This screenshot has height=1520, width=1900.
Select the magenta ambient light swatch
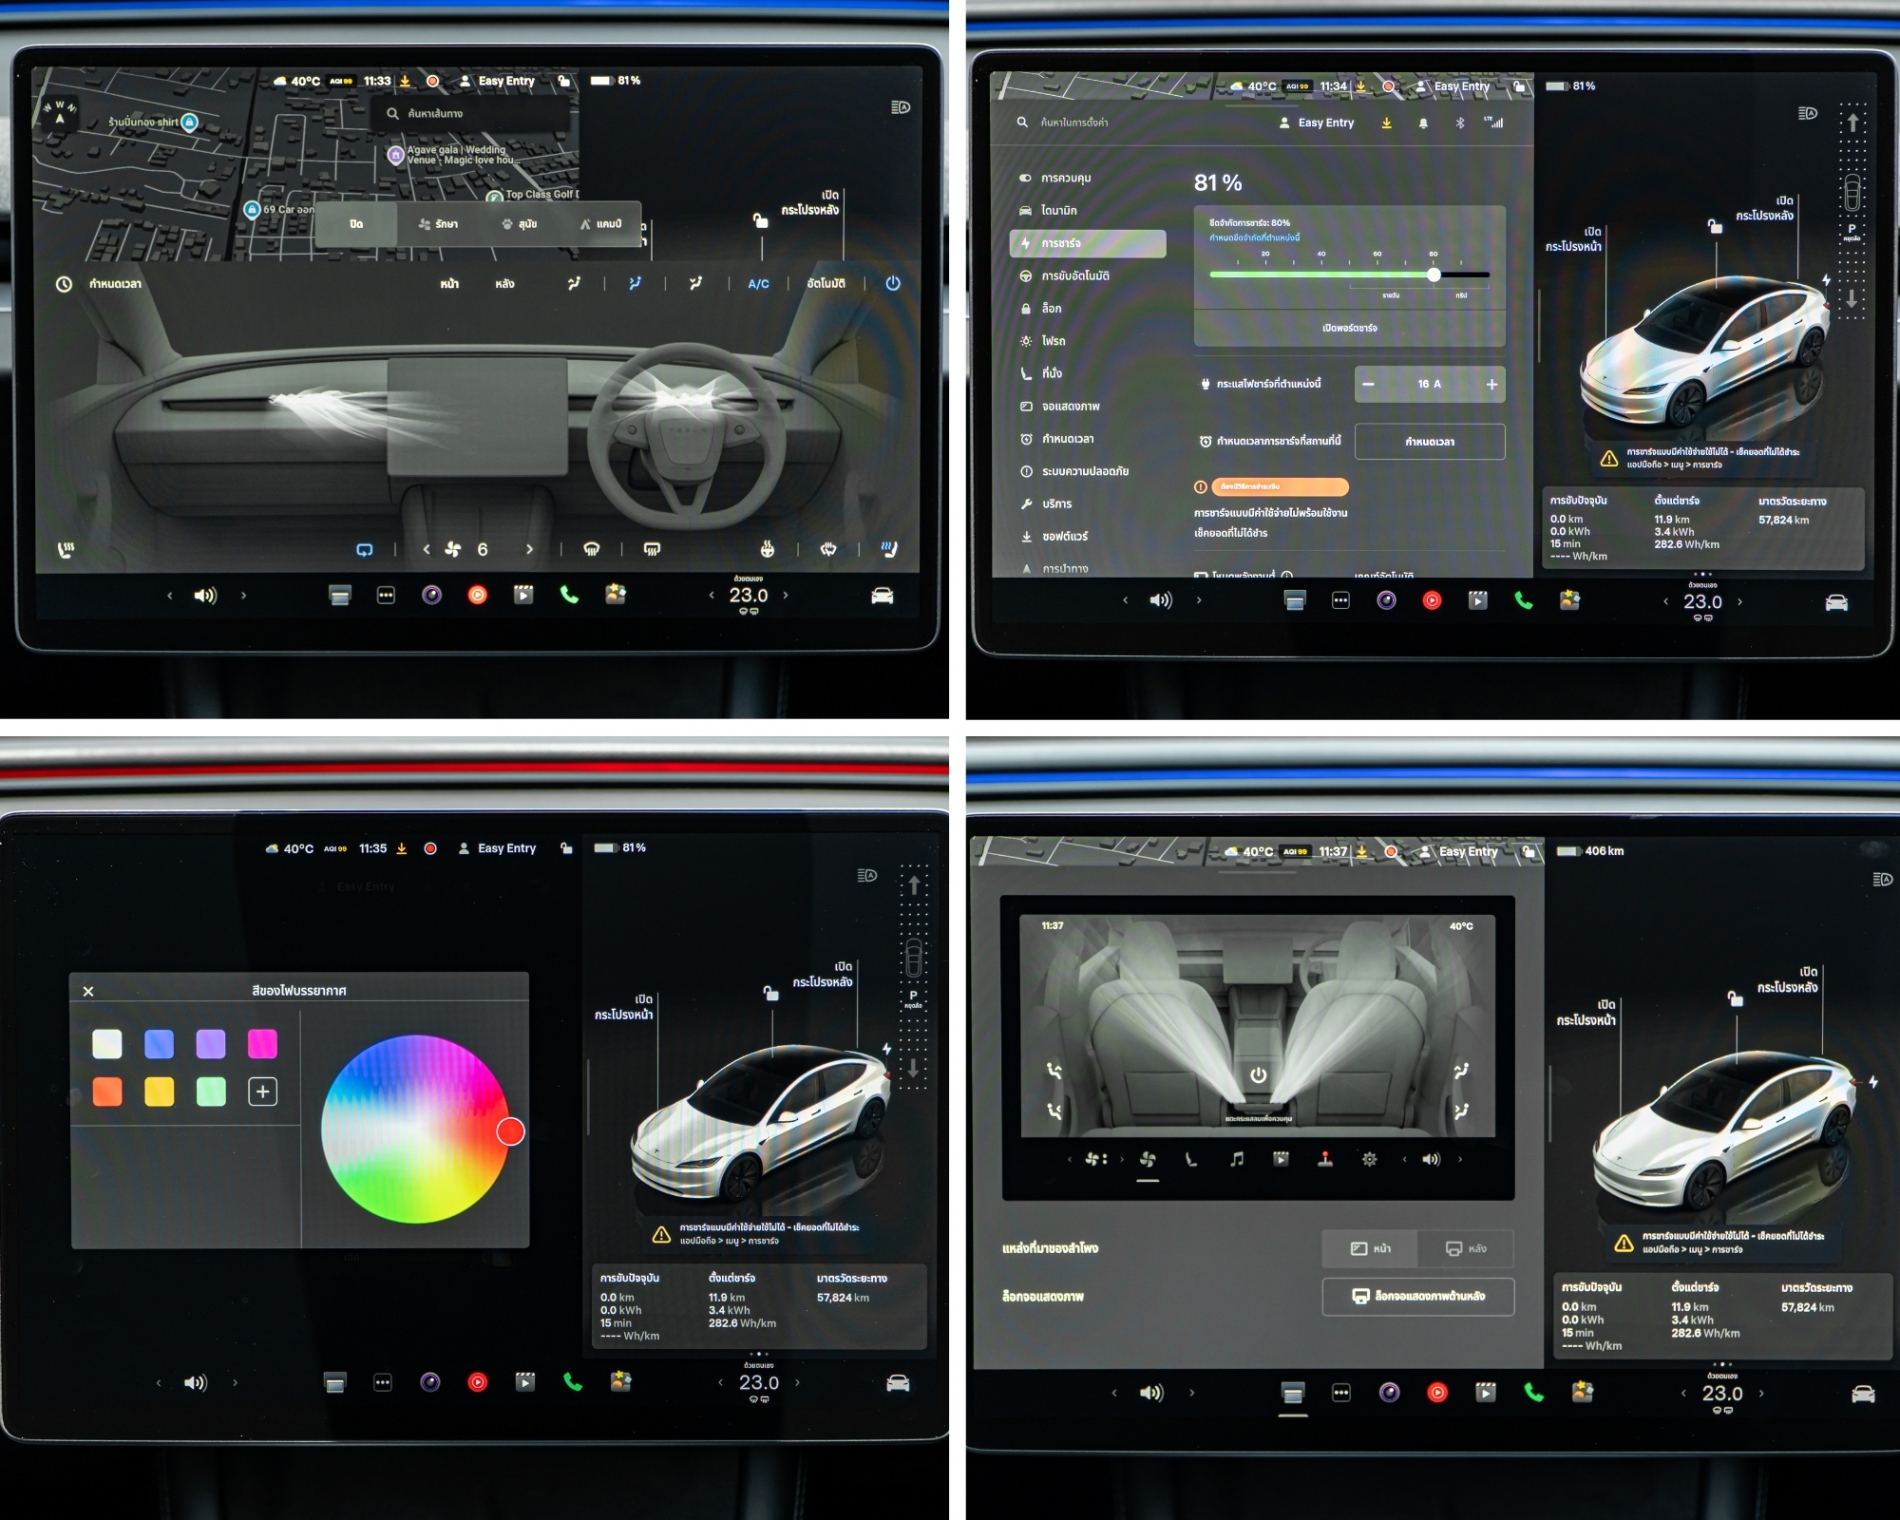coord(262,1044)
